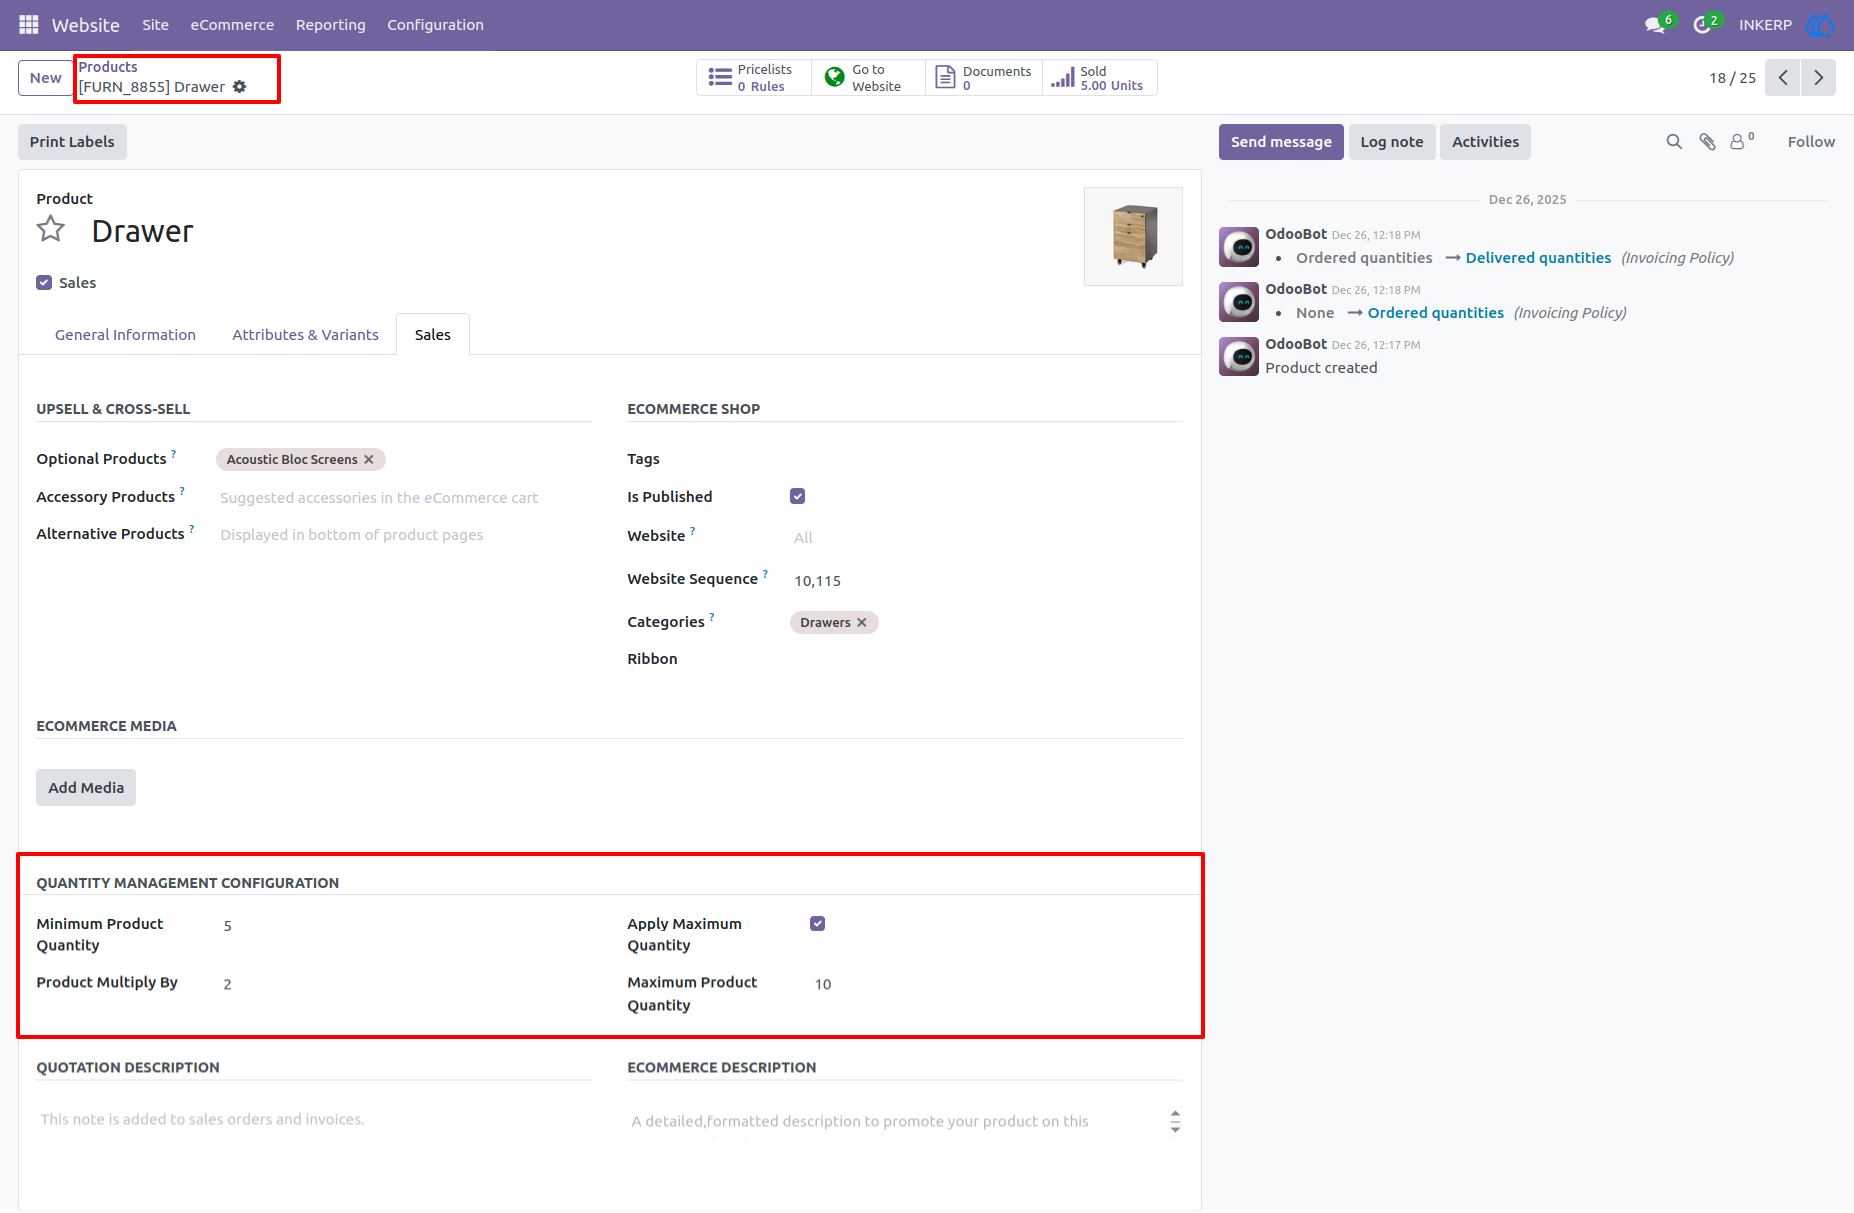Image resolution: width=1854 pixels, height=1213 pixels.
Task: Go to next record arrow
Action: pyautogui.click(x=1818, y=78)
